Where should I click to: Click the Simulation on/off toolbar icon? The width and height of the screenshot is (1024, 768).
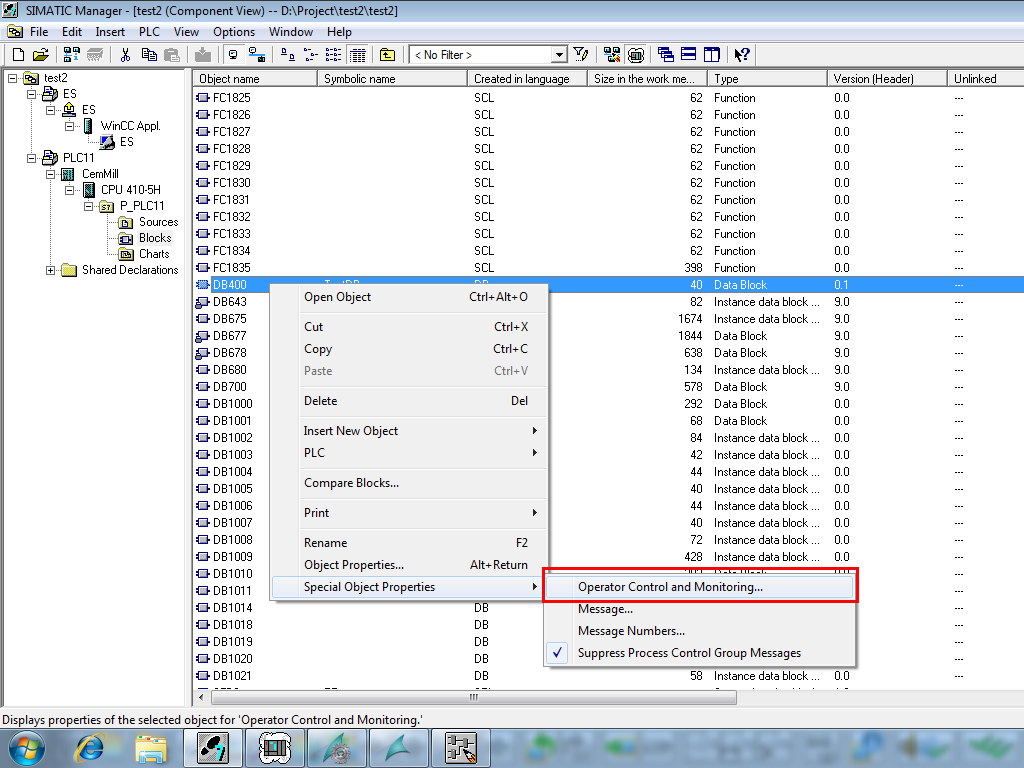(635, 55)
